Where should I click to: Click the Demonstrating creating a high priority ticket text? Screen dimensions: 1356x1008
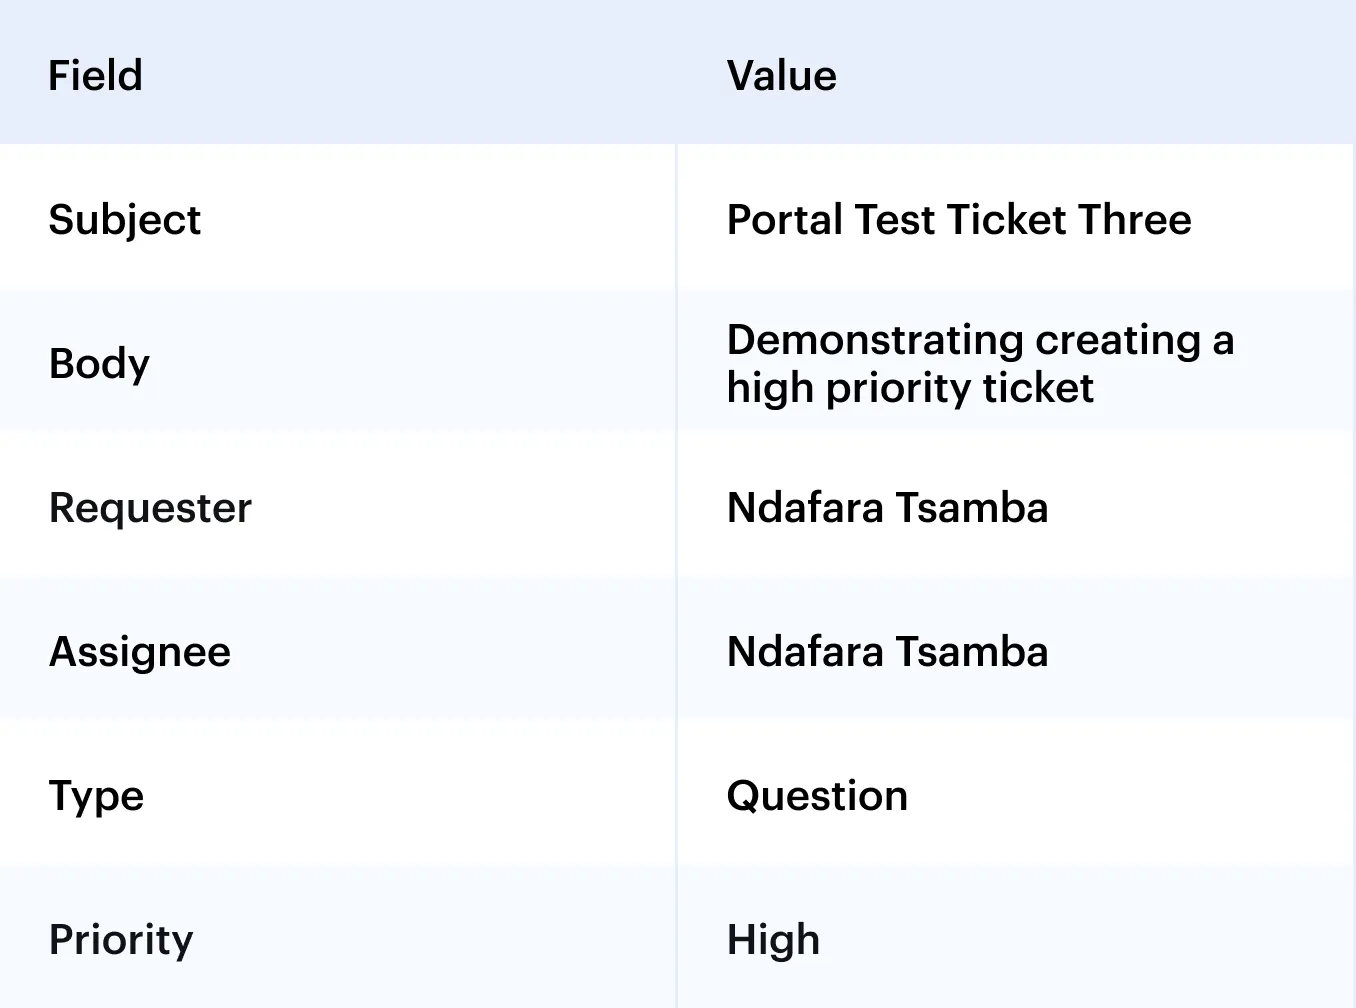click(x=980, y=364)
